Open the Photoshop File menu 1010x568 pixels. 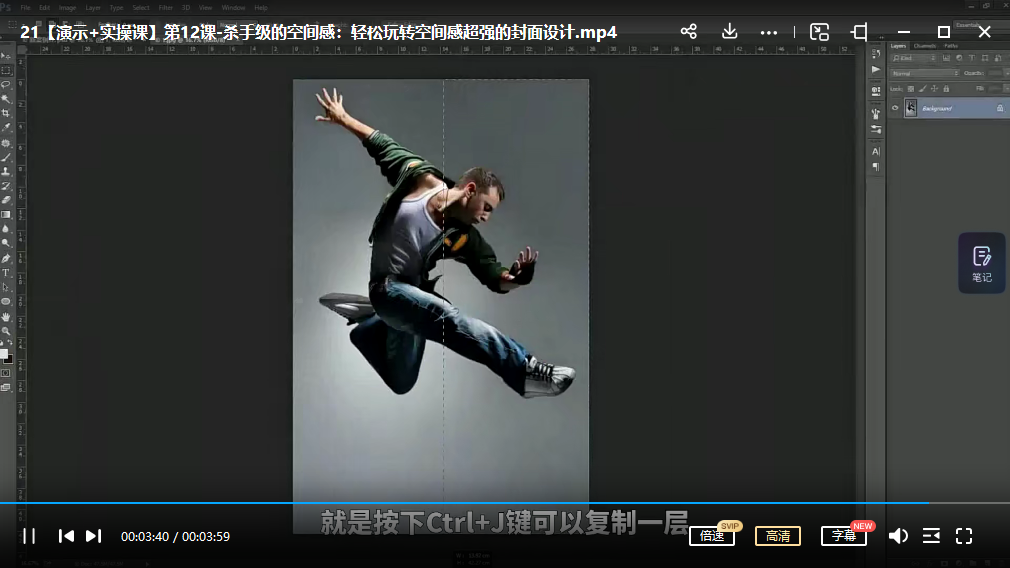26,8
